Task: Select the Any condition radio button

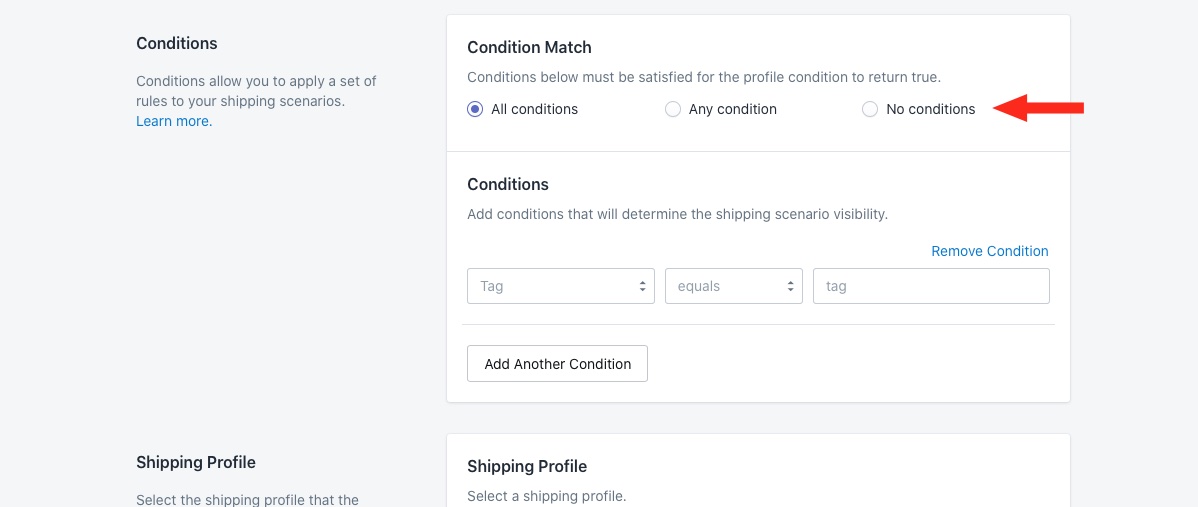Action: pyautogui.click(x=673, y=109)
